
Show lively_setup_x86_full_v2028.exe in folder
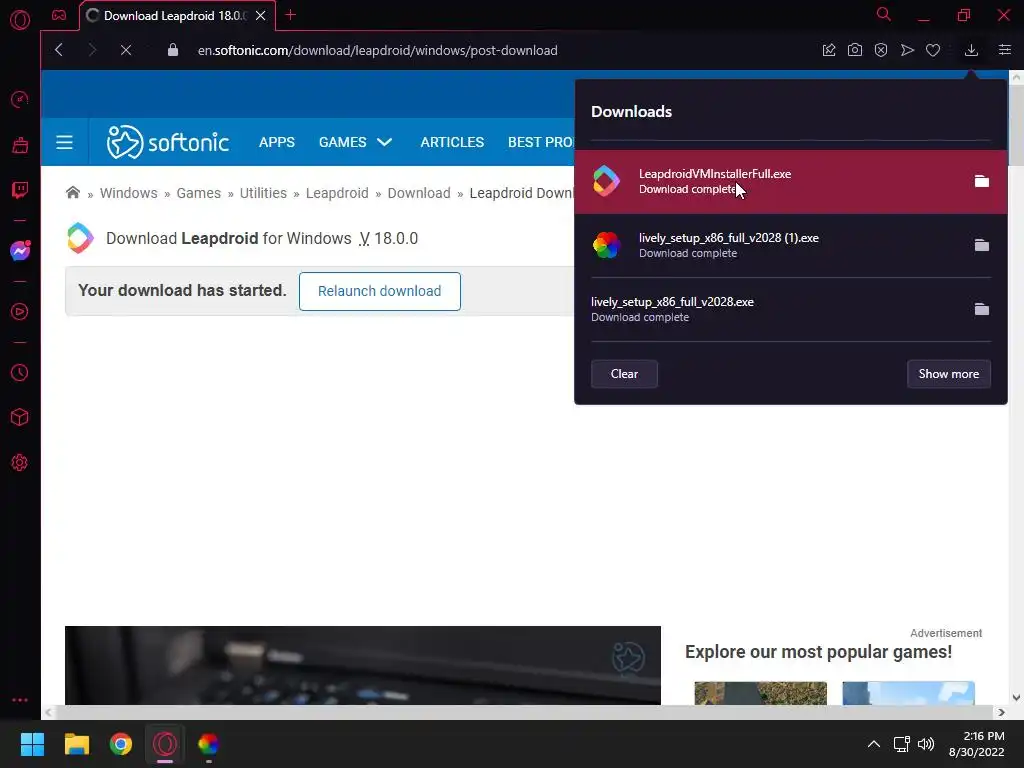[982, 309]
